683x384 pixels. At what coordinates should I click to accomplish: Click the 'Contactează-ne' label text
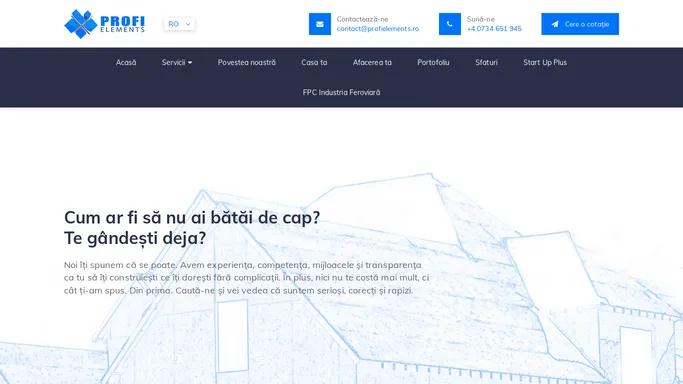point(362,19)
